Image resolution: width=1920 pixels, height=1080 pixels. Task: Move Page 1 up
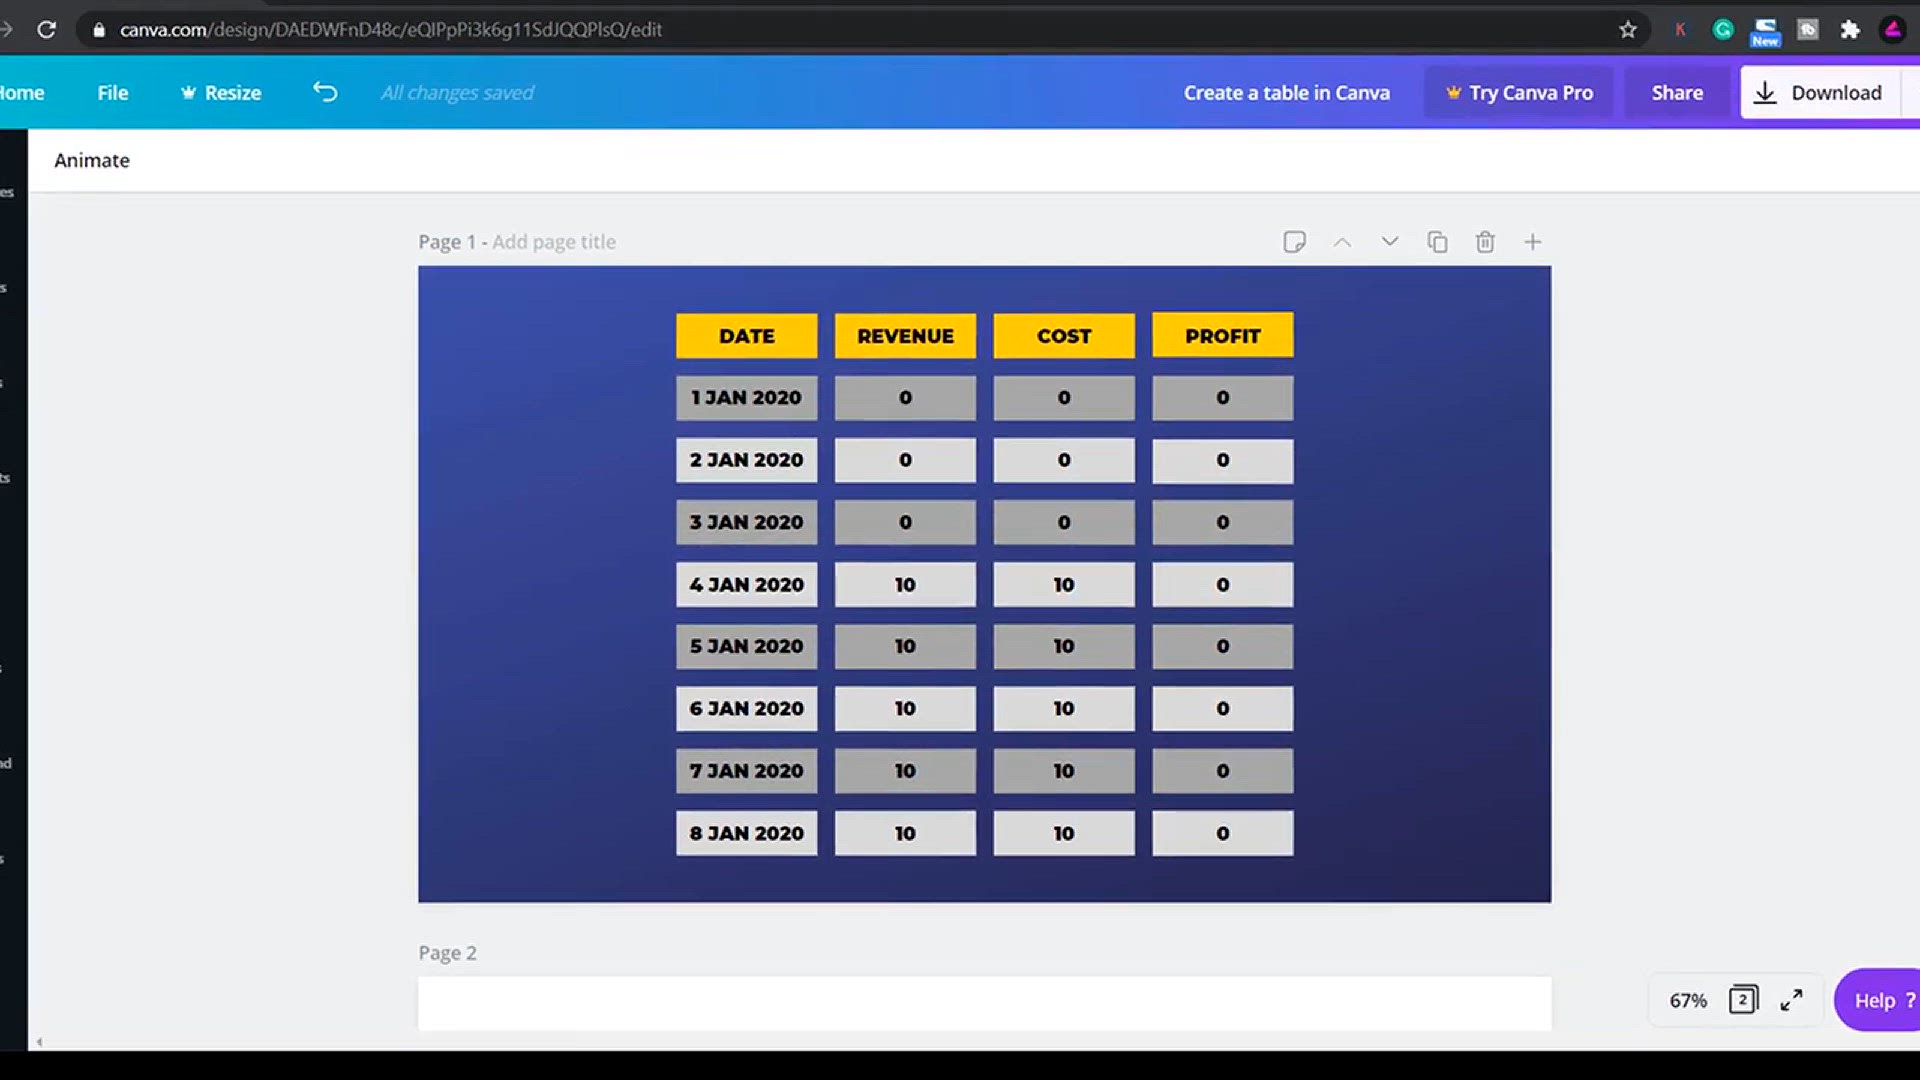pyautogui.click(x=1342, y=242)
